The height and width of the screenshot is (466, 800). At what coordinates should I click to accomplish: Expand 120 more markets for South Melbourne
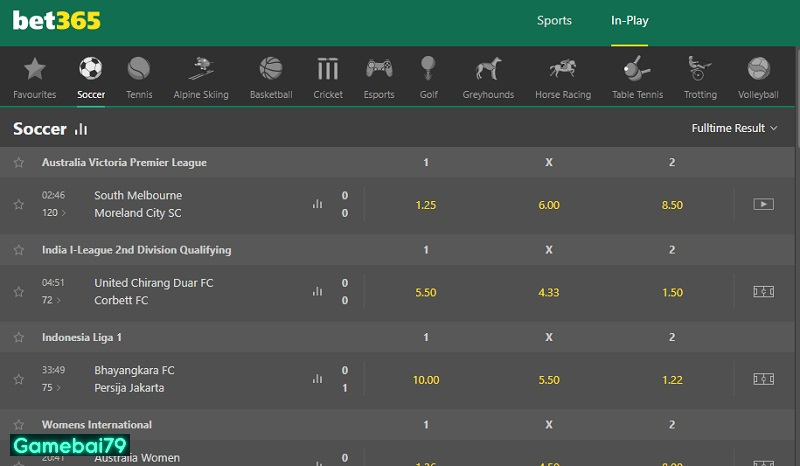coord(53,213)
